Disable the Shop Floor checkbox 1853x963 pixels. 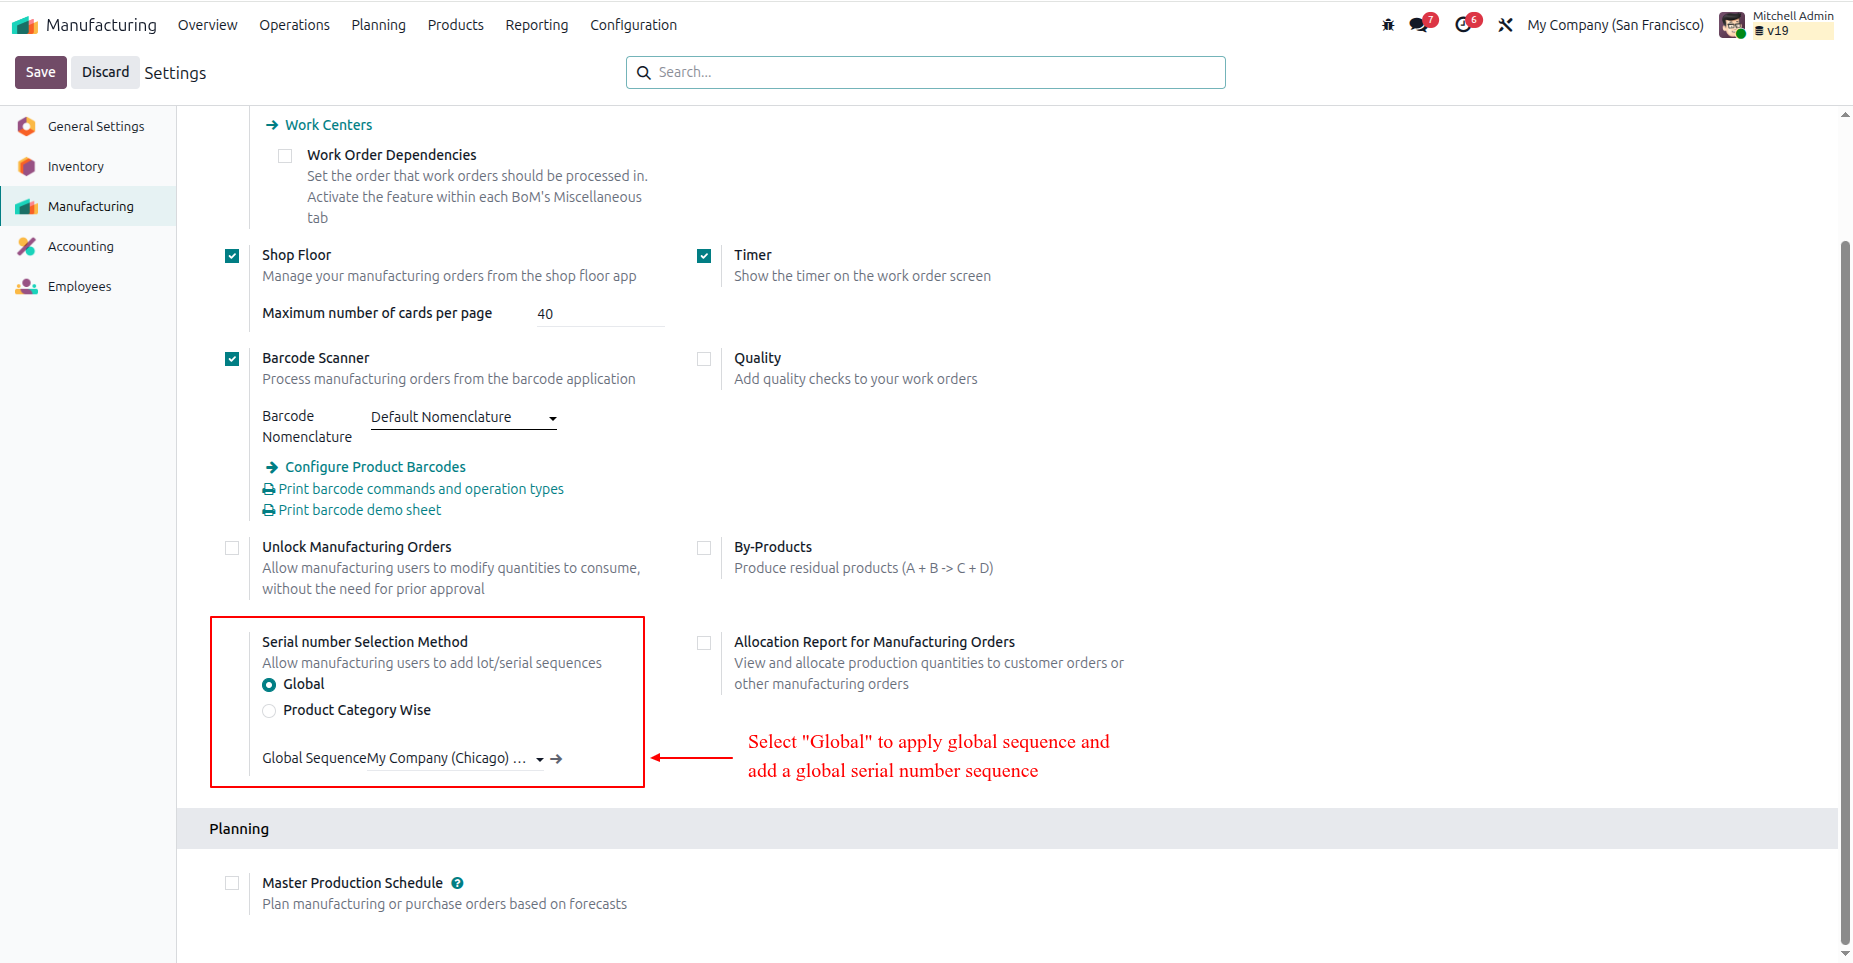coord(232,256)
